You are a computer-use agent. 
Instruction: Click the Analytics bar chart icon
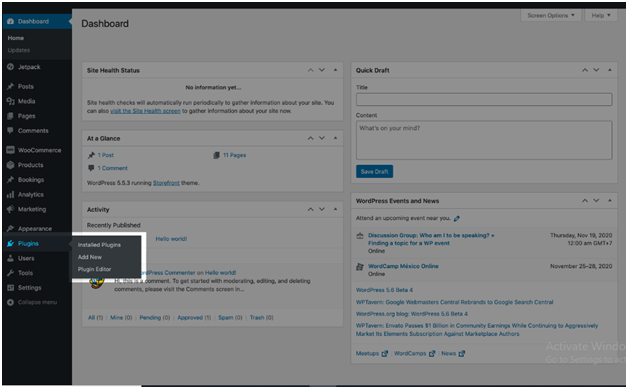(x=10, y=194)
